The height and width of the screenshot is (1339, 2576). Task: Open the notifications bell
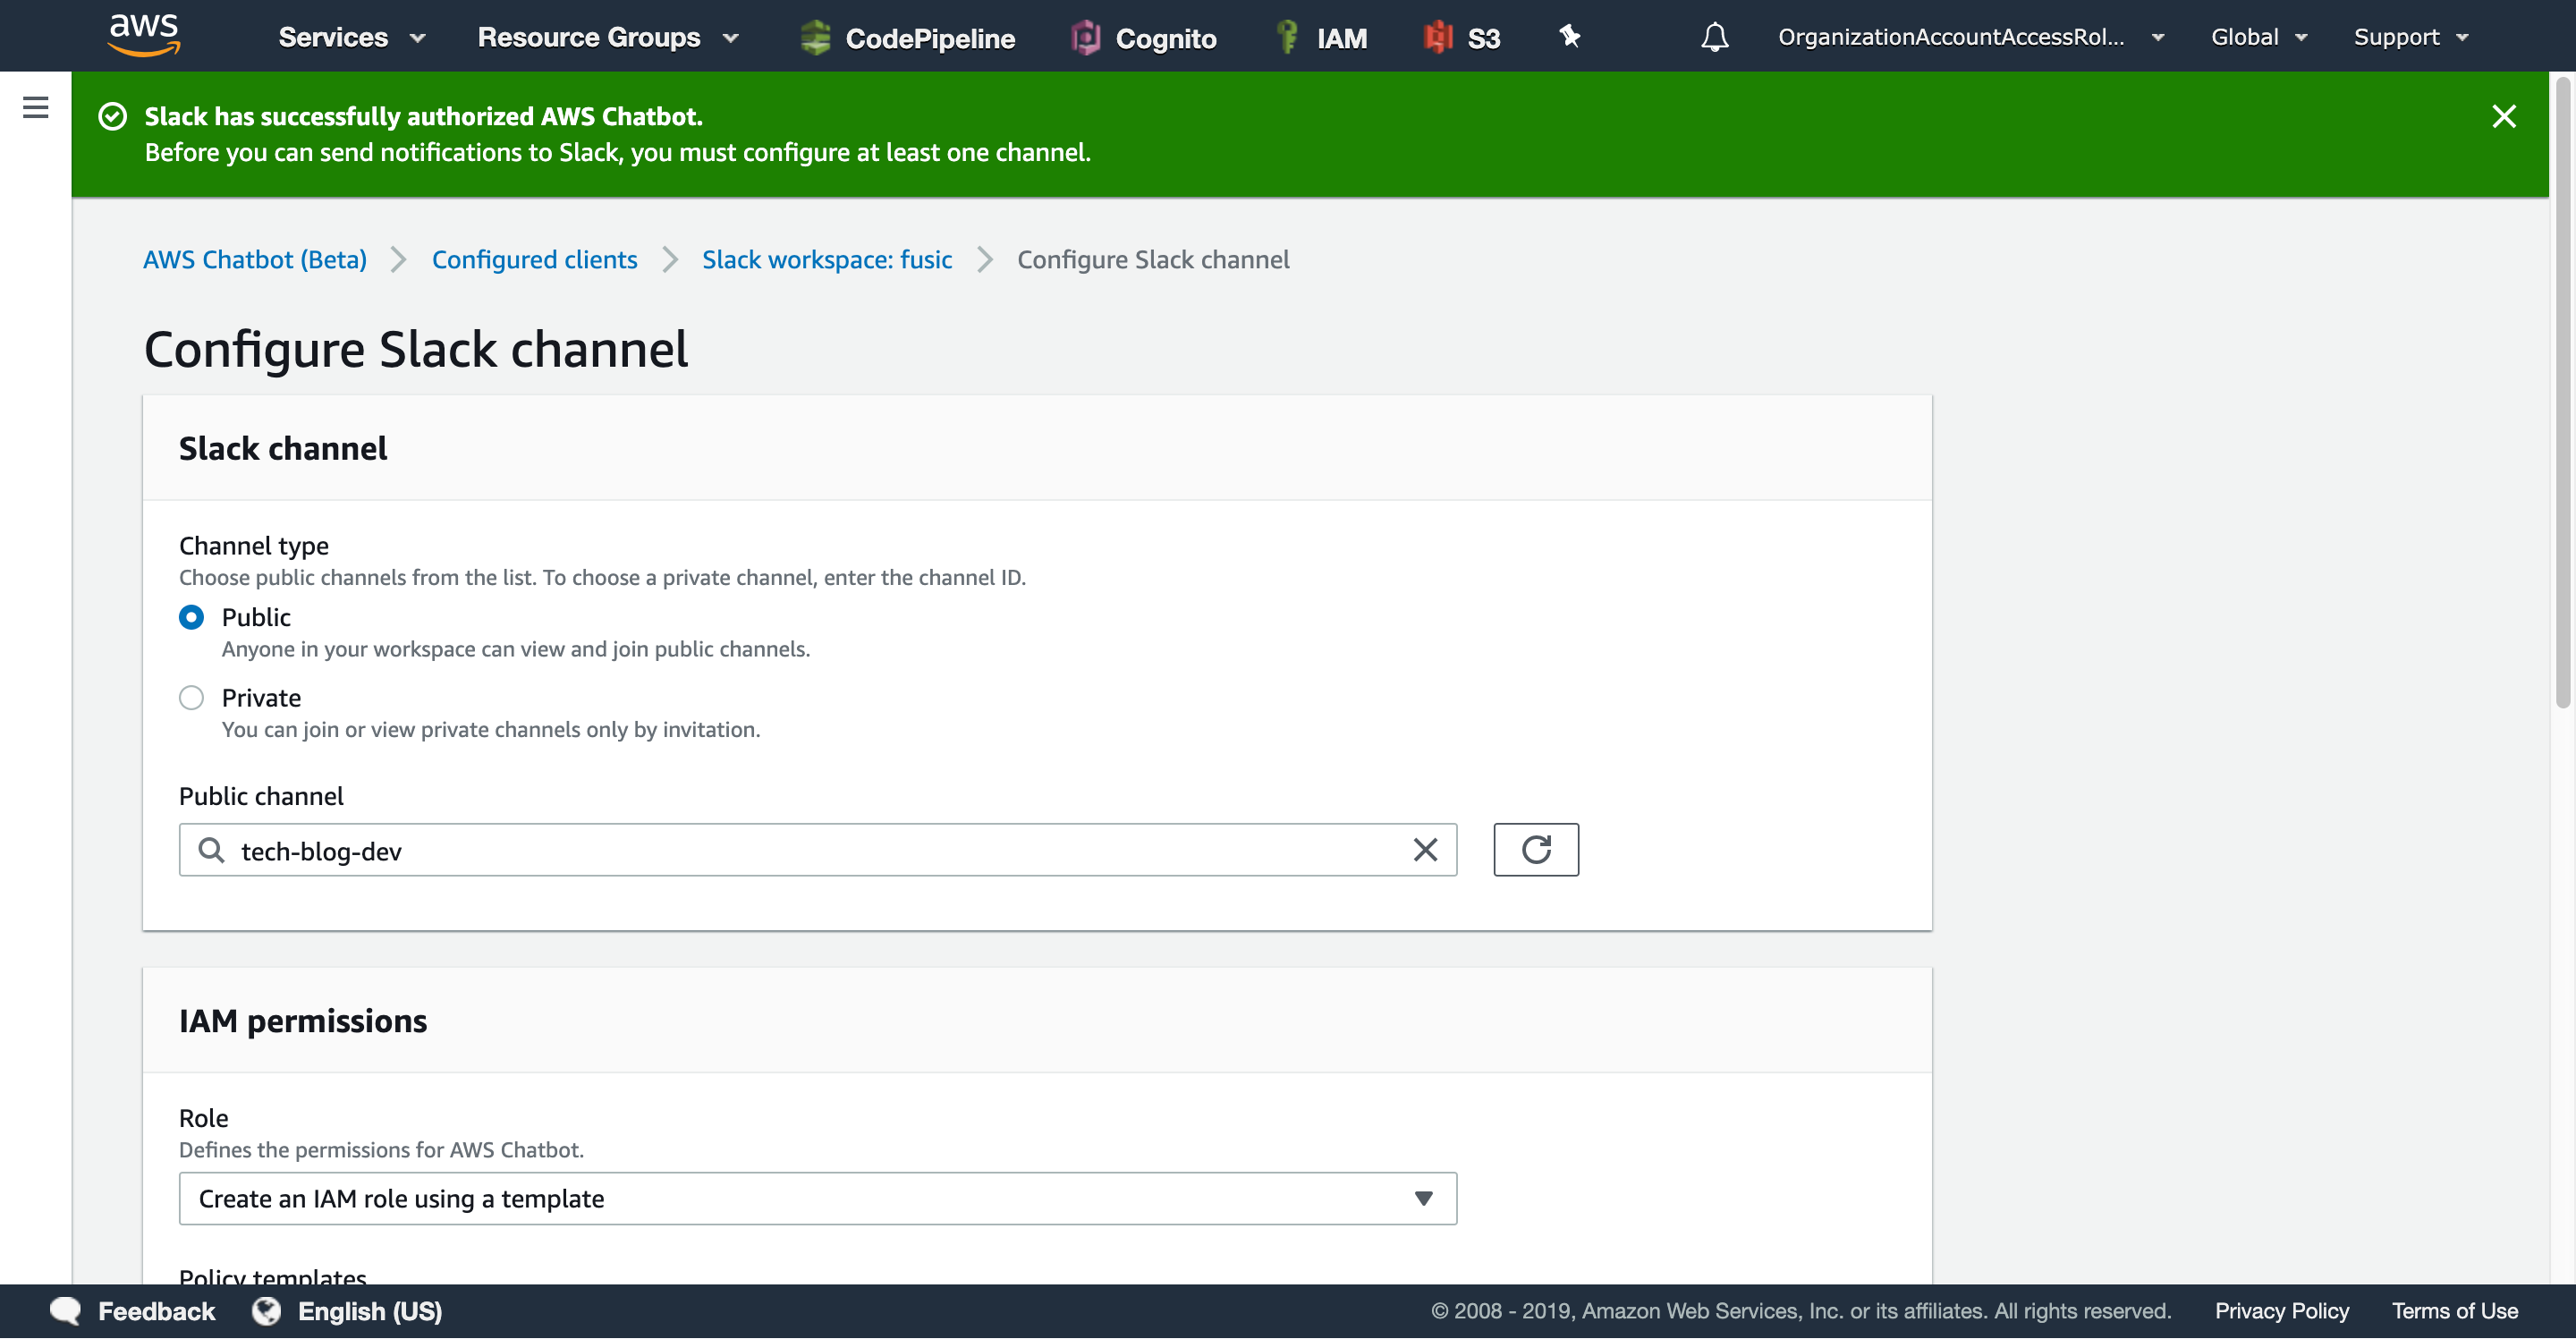tap(1713, 37)
